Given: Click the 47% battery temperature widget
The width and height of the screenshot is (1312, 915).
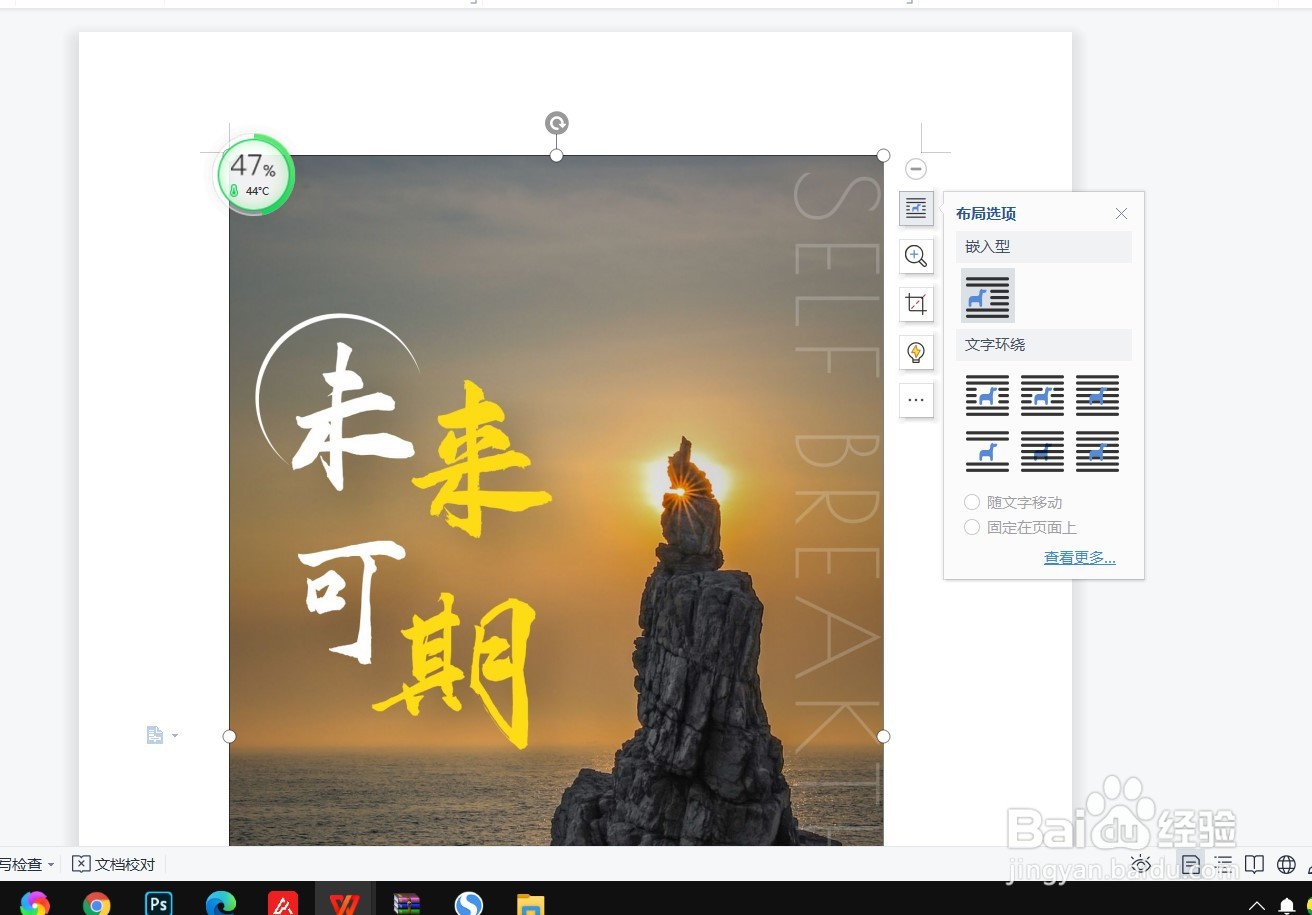Looking at the screenshot, I should pos(253,175).
